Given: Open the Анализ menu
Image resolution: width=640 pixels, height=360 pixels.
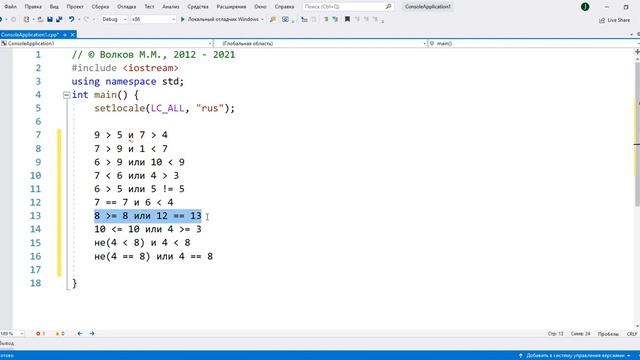Looking at the screenshot, I should (x=171, y=7).
